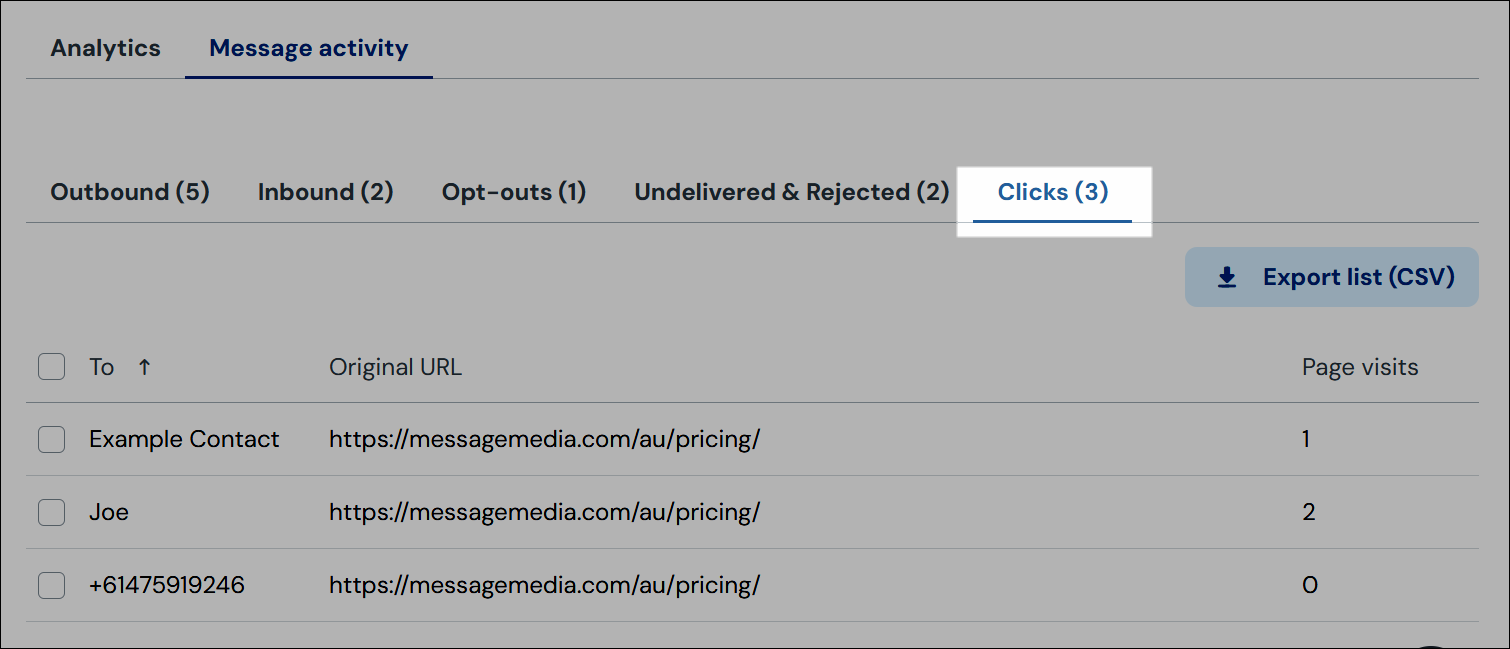Open the pricing URL in Joe's row
This screenshot has height=649, width=1510.
[x=545, y=512]
